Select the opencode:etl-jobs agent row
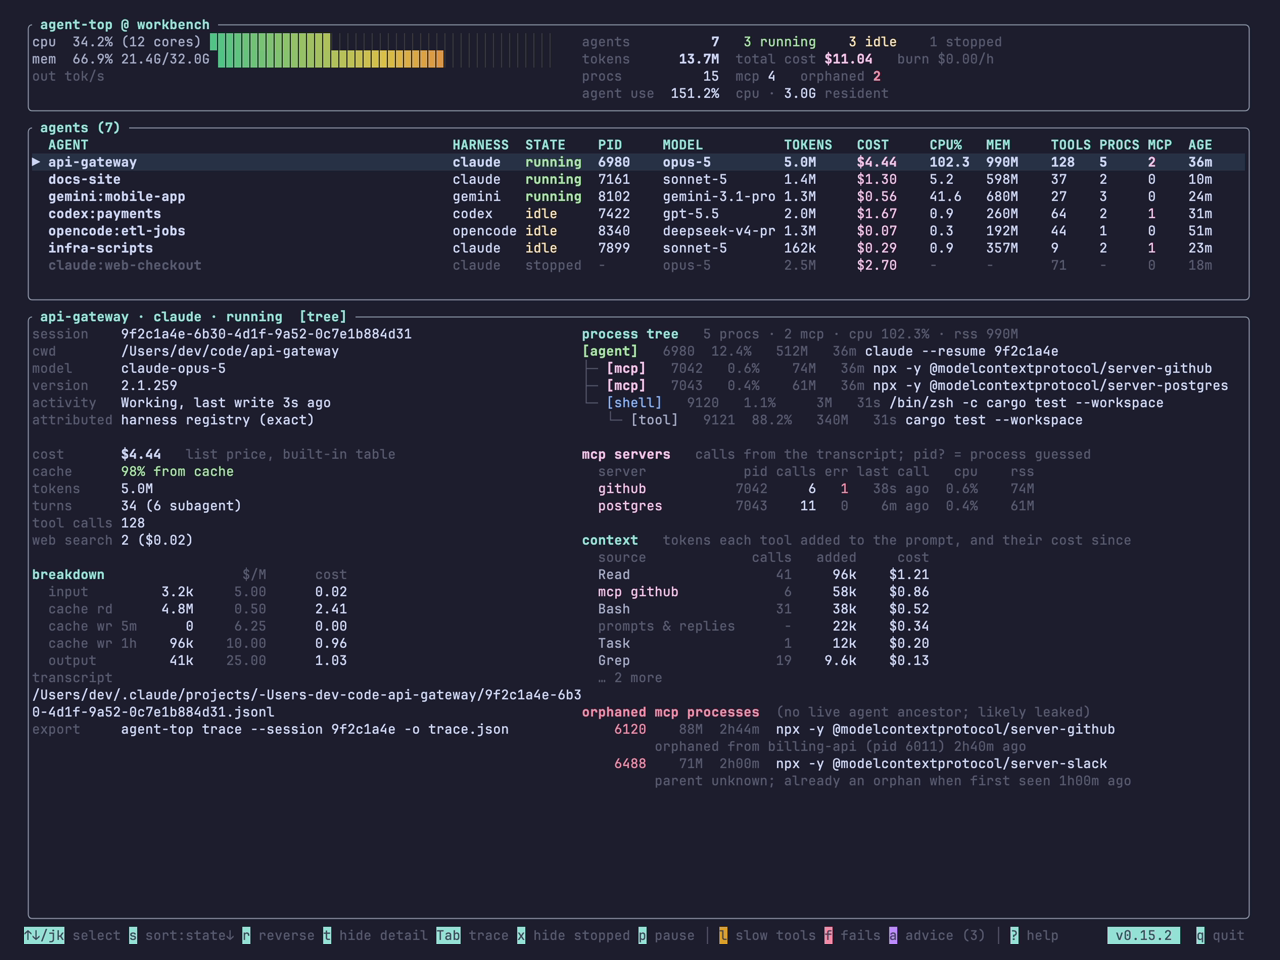The width and height of the screenshot is (1280, 960). [x=638, y=231]
